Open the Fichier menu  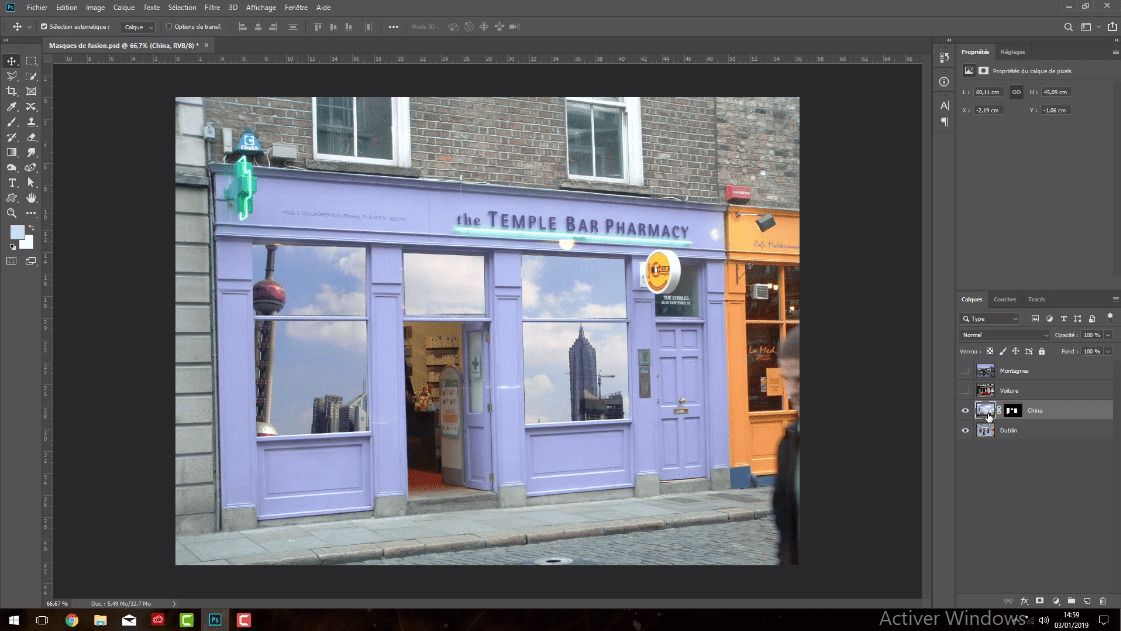[37, 7]
